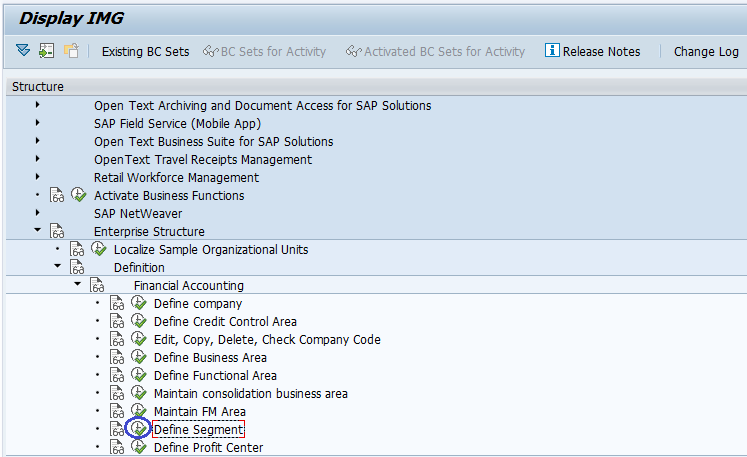The height and width of the screenshot is (457, 747).
Task: Click BC Sets for Activity button
Action: click(x=264, y=51)
